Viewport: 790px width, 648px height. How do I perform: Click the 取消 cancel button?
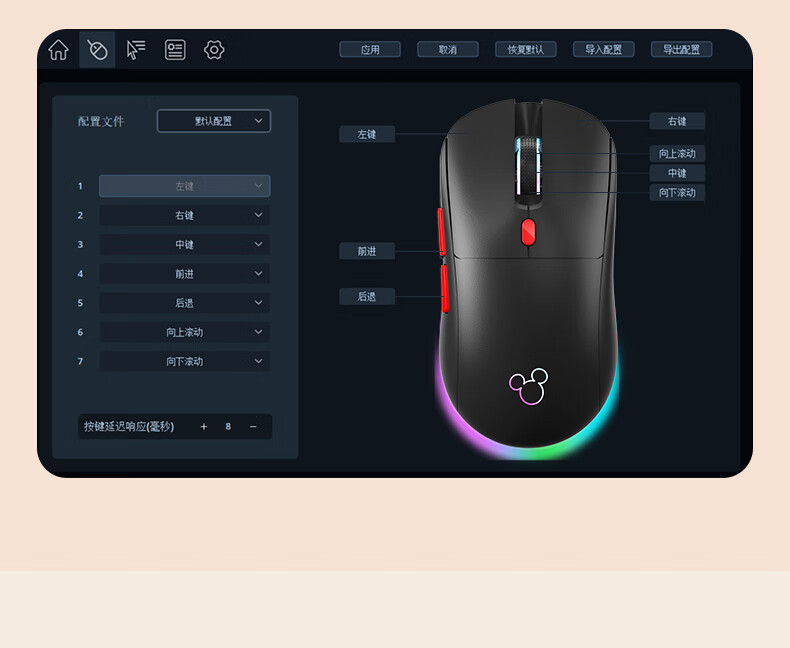(x=448, y=49)
